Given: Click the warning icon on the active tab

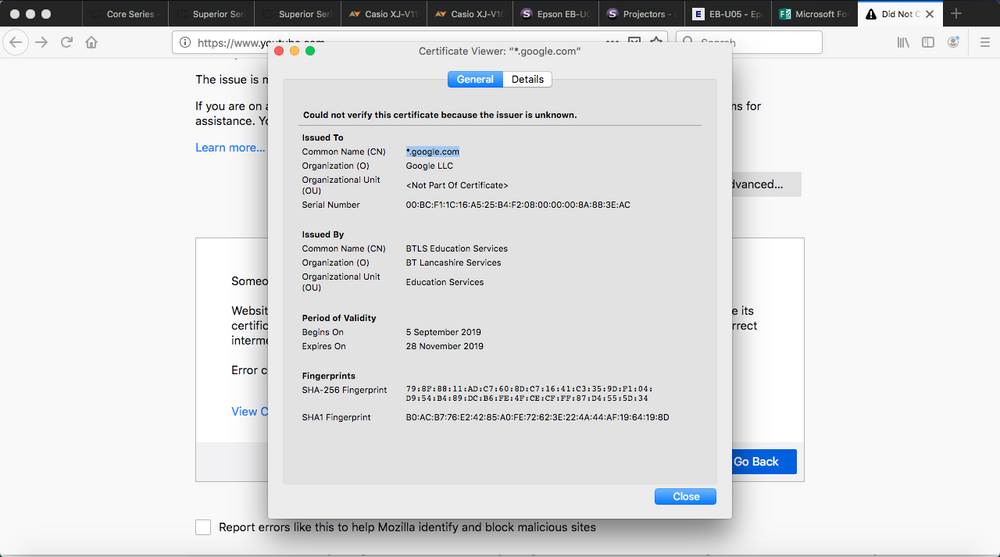Looking at the screenshot, I should coord(871,14).
